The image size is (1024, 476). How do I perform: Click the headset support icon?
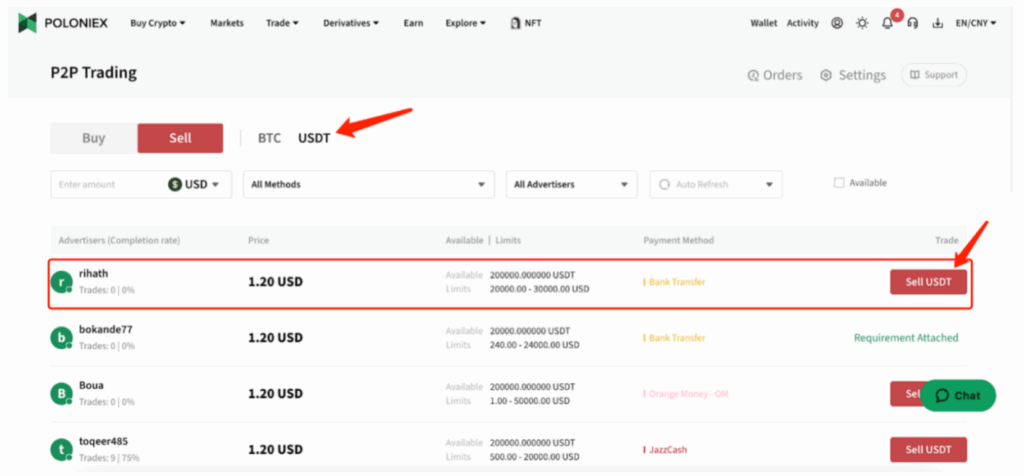(x=912, y=23)
